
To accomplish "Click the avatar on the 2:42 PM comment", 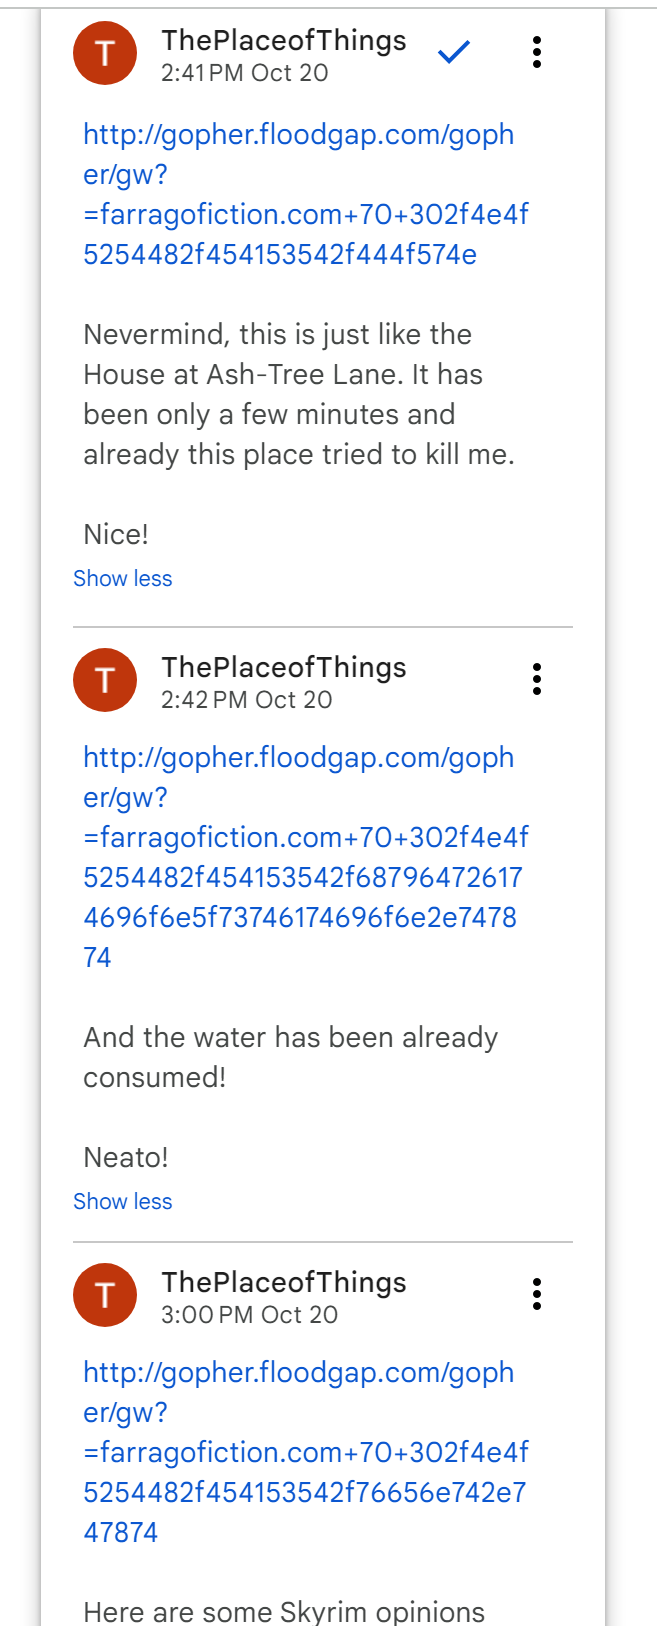I will (x=105, y=680).
